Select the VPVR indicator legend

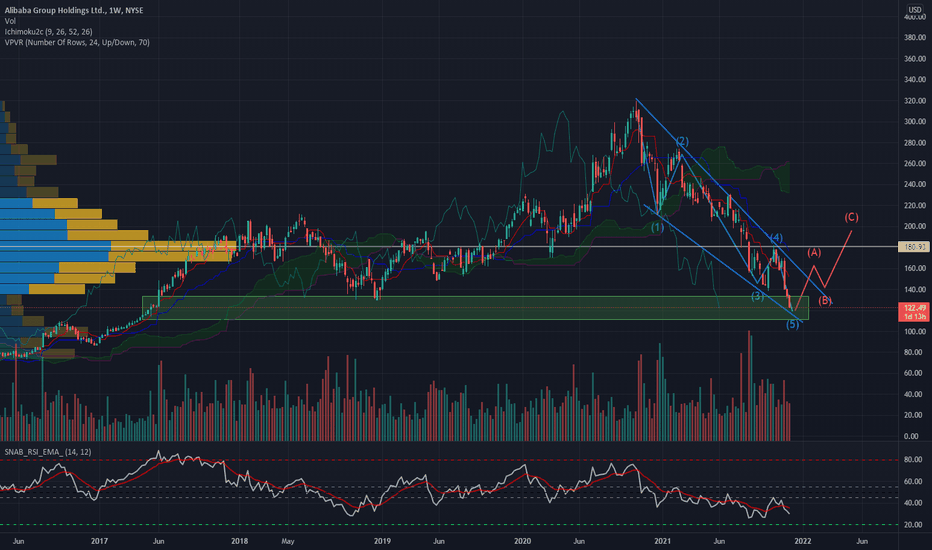(77, 42)
